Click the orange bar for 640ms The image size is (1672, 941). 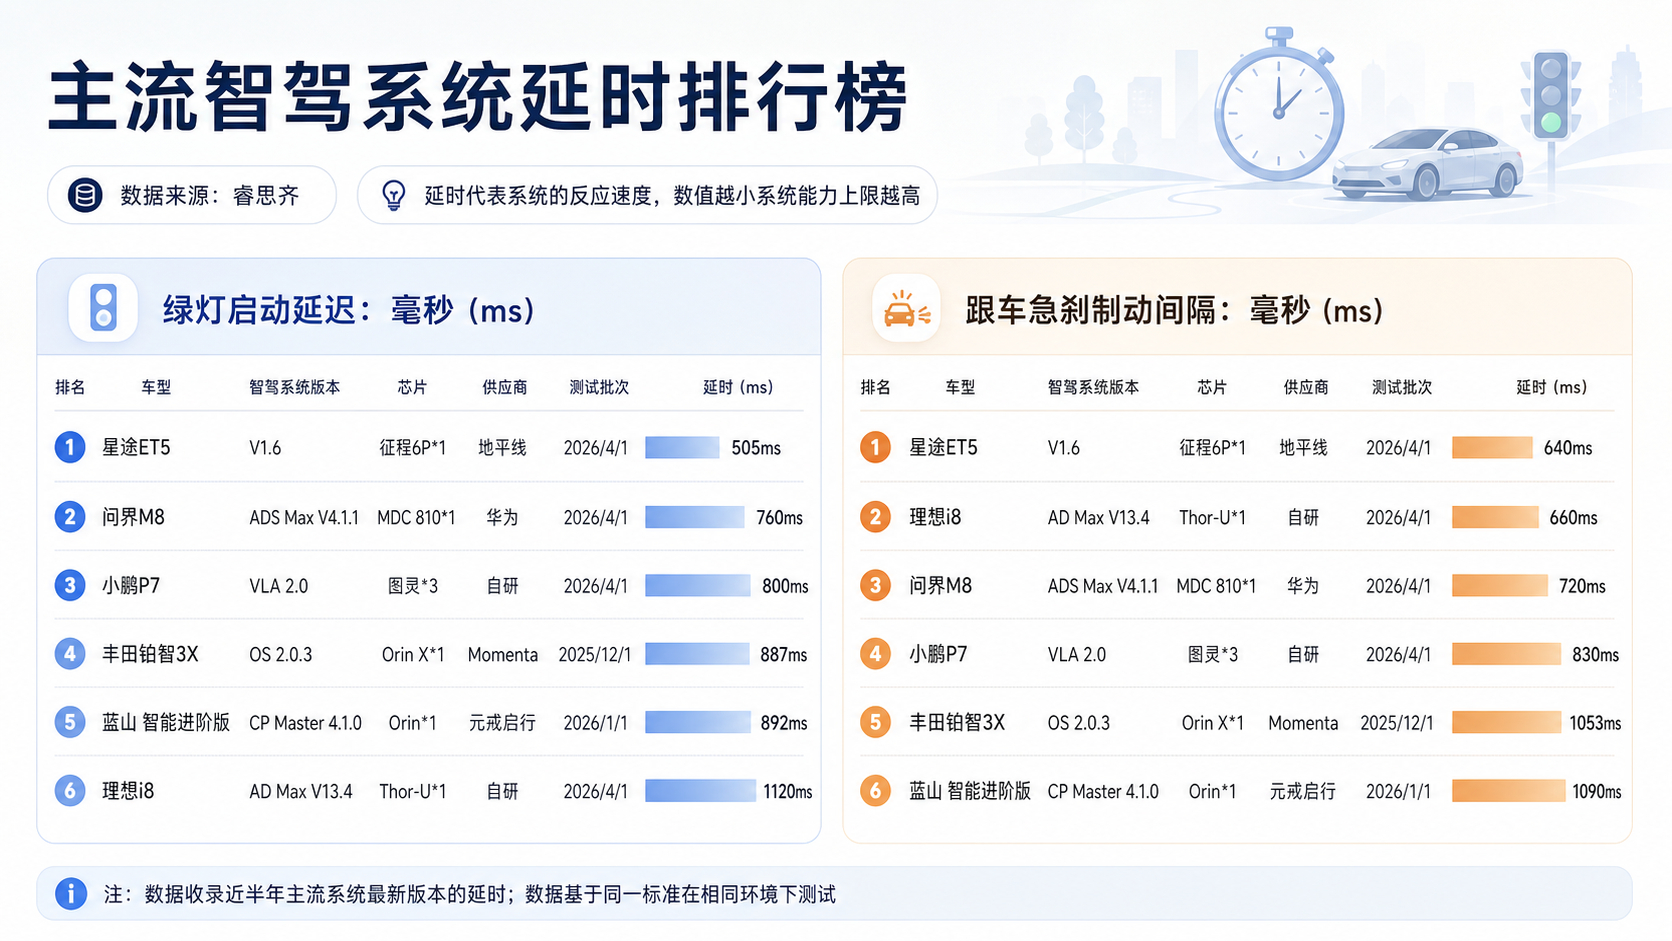[x=1492, y=447]
